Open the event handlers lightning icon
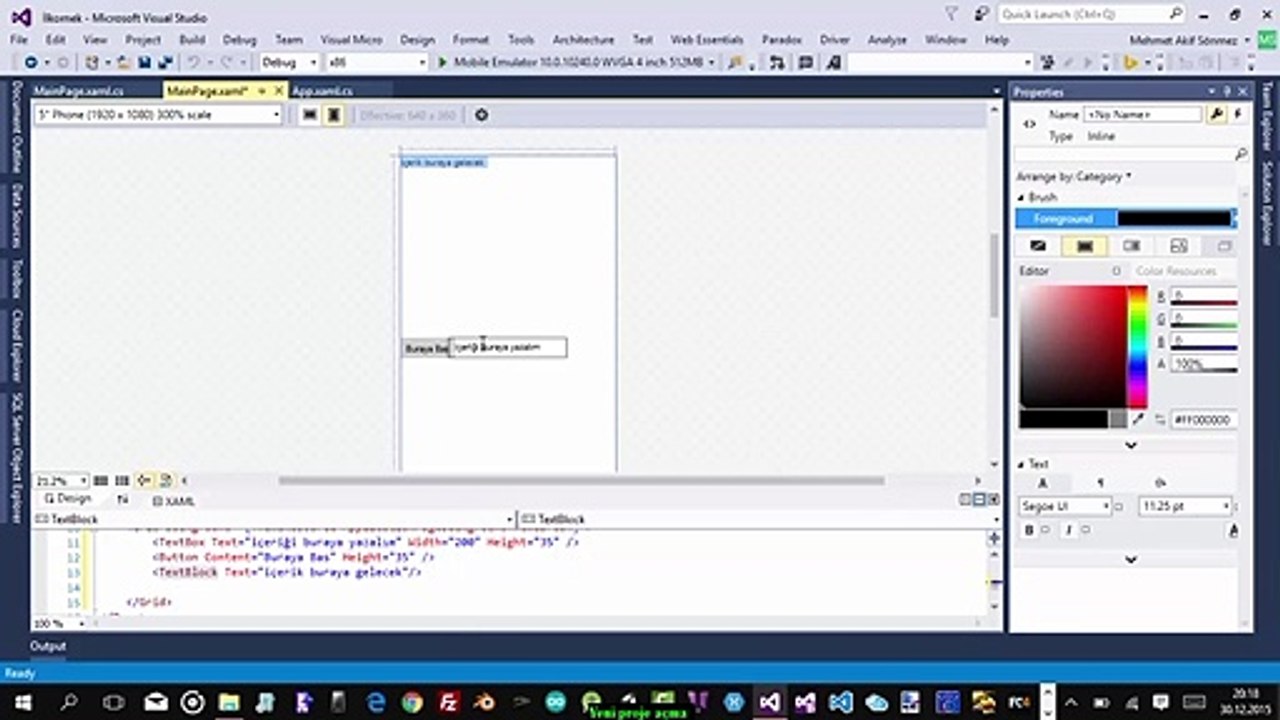 [x=1238, y=115]
